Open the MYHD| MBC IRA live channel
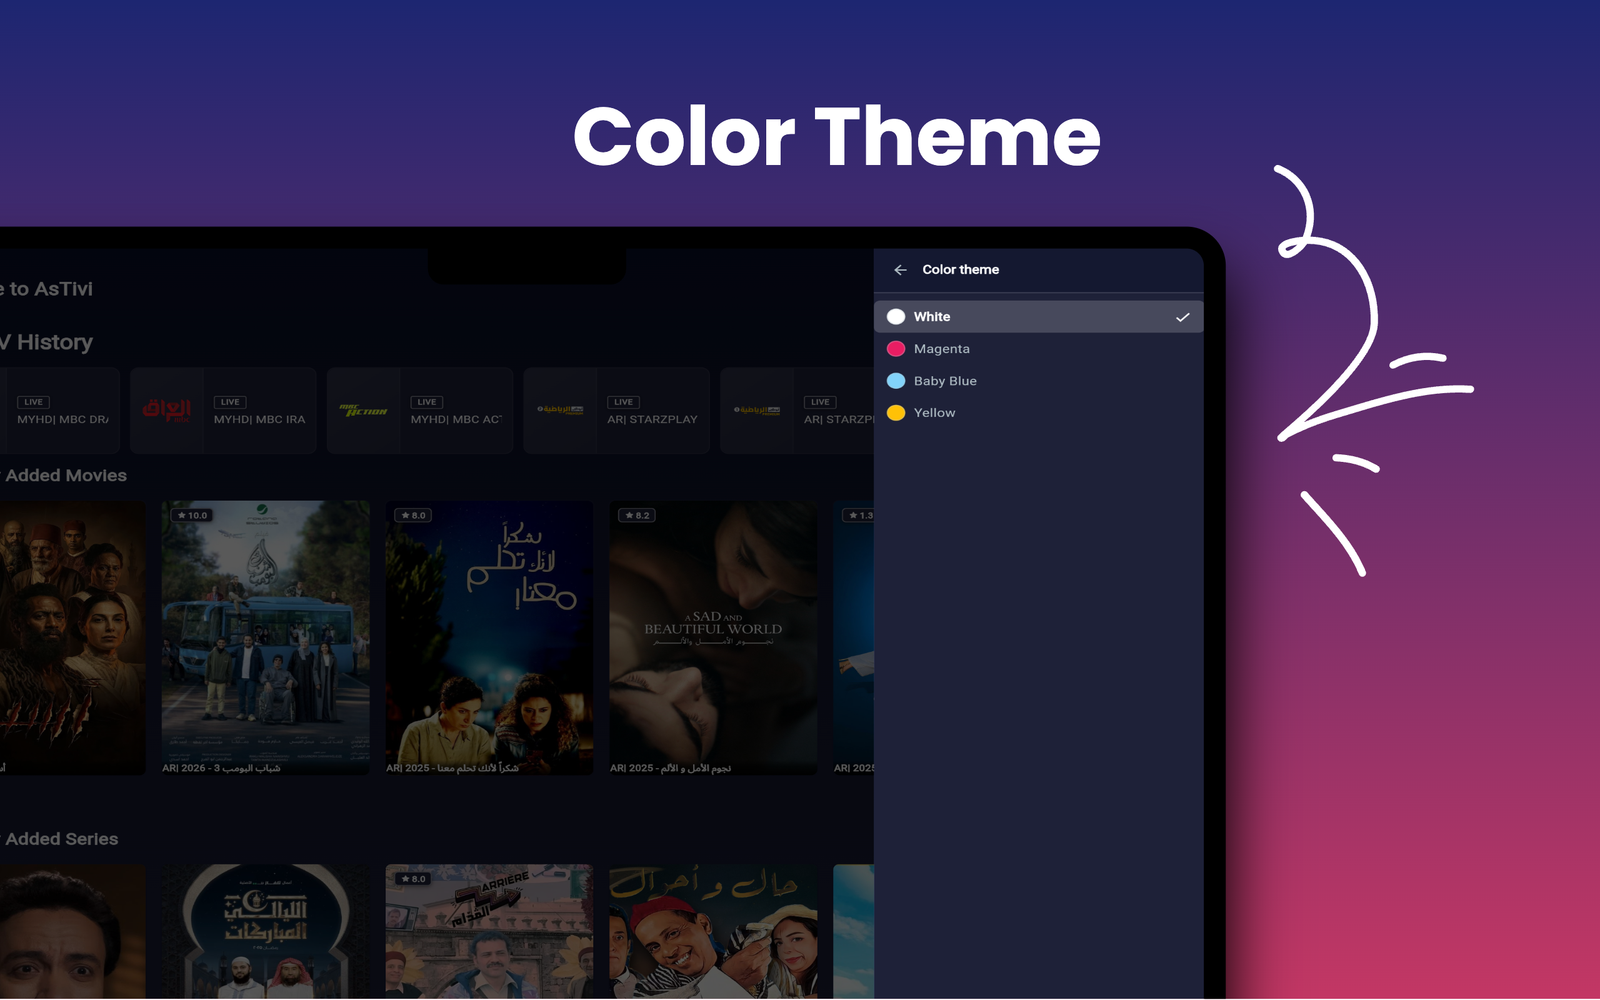Viewport: 1600px width, 1000px height. pos(223,411)
